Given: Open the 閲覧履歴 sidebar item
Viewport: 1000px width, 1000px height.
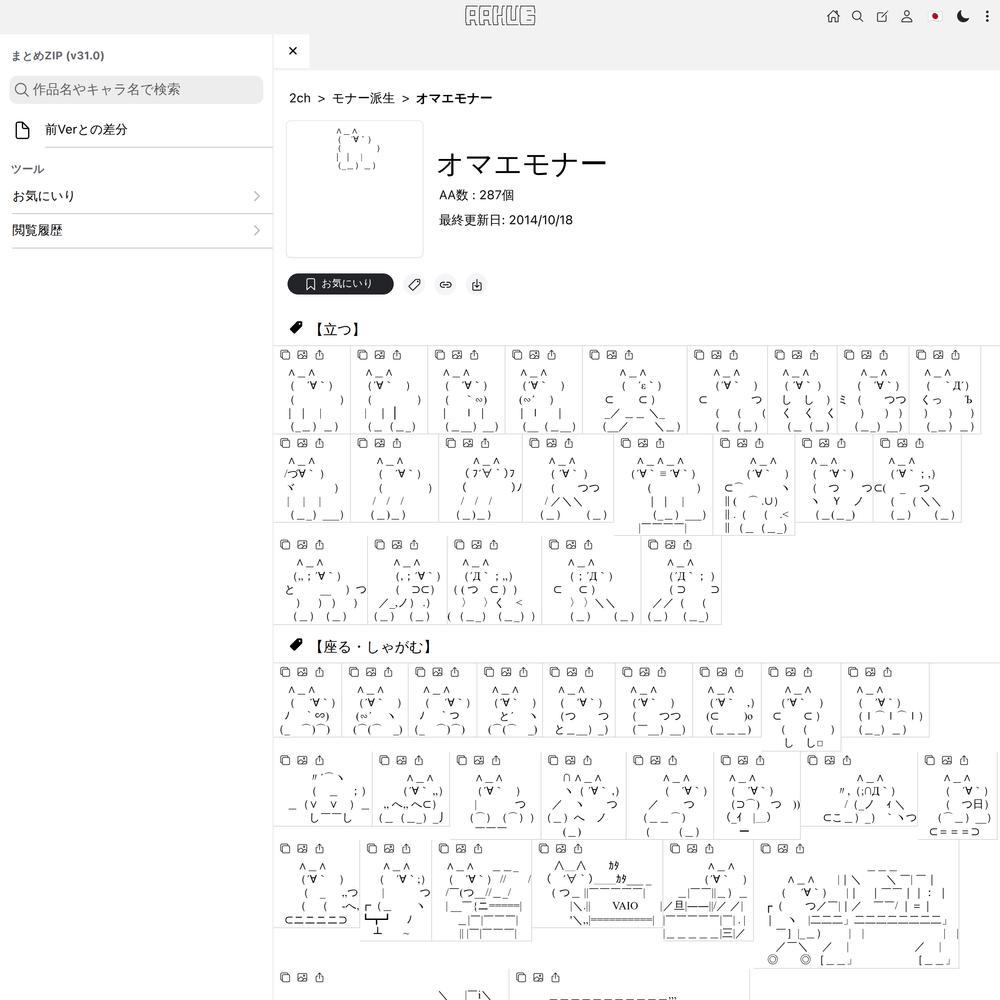Looking at the screenshot, I should point(136,231).
